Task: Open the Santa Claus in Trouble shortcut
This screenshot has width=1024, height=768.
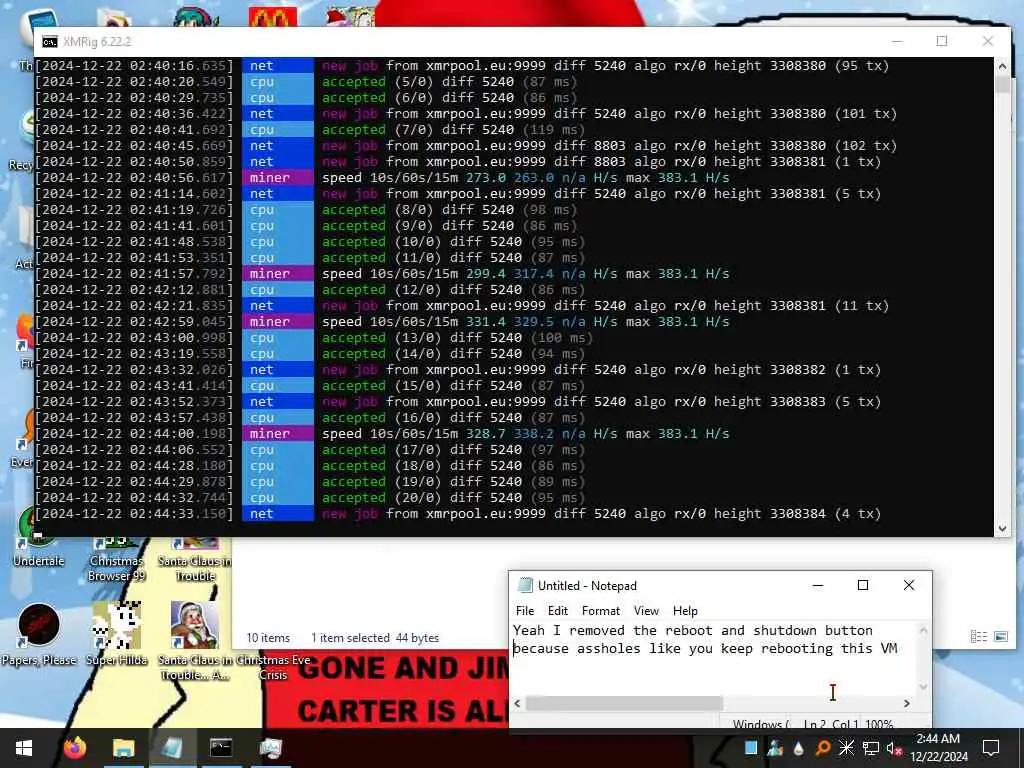Action: point(195,559)
